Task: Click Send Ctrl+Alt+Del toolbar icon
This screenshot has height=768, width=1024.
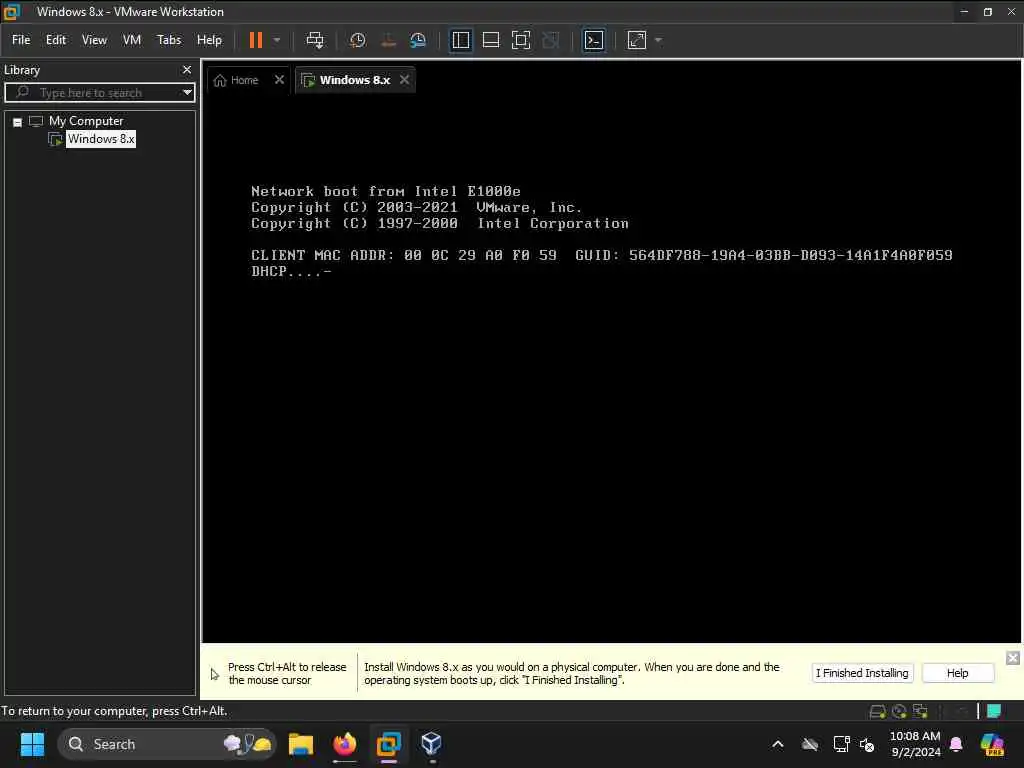Action: click(315, 40)
